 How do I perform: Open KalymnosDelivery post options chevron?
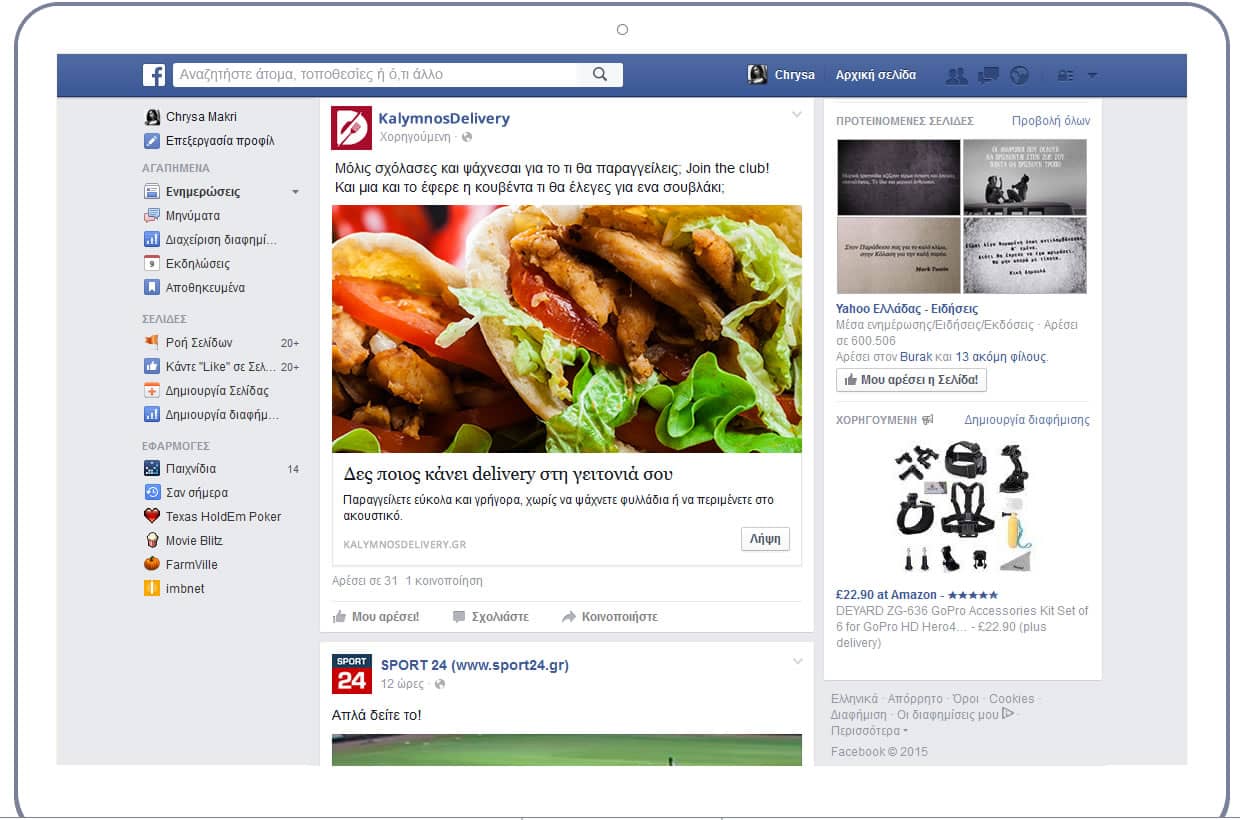click(x=797, y=115)
